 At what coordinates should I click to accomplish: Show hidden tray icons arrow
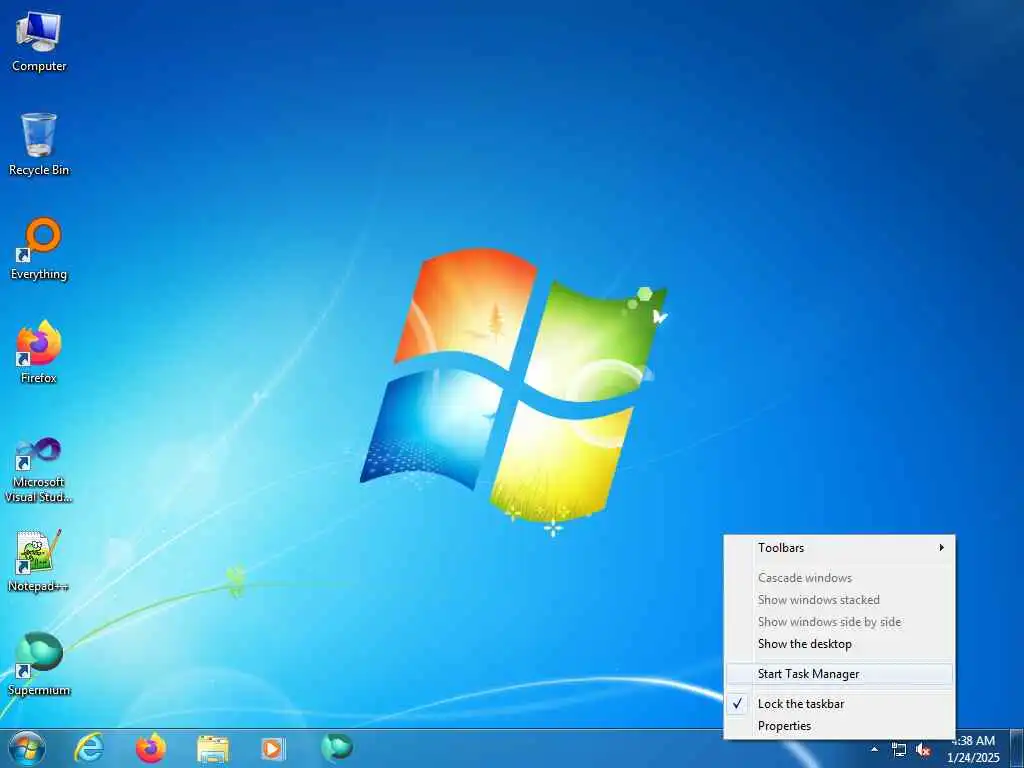coord(874,749)
